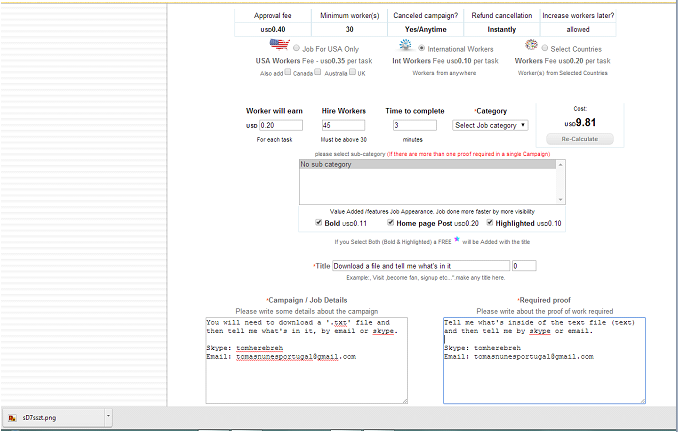
Task: Tick the Canada checkbox
Action: coord(288,72)
